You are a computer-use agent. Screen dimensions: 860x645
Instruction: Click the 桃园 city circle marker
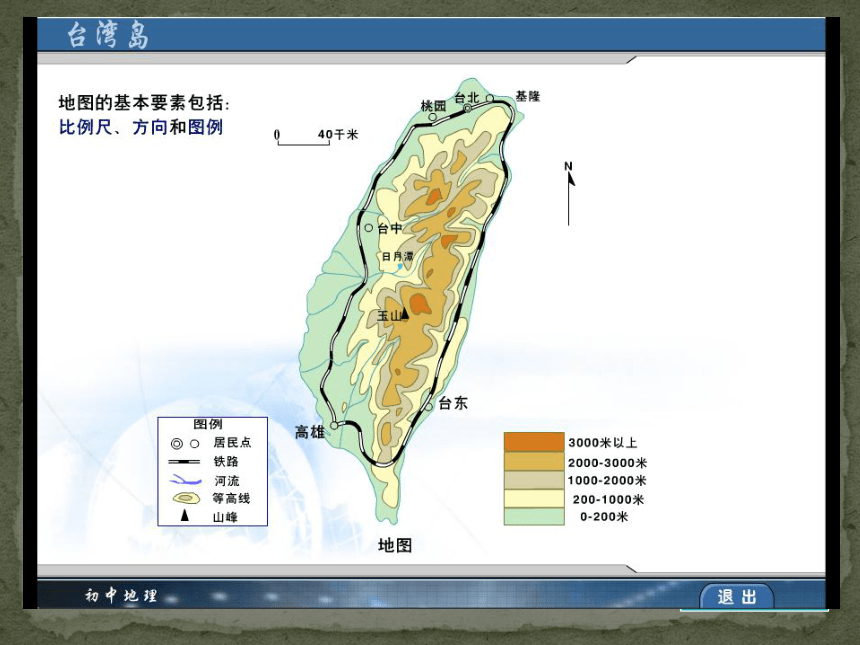pyautogui.click(x=432, y=117)
